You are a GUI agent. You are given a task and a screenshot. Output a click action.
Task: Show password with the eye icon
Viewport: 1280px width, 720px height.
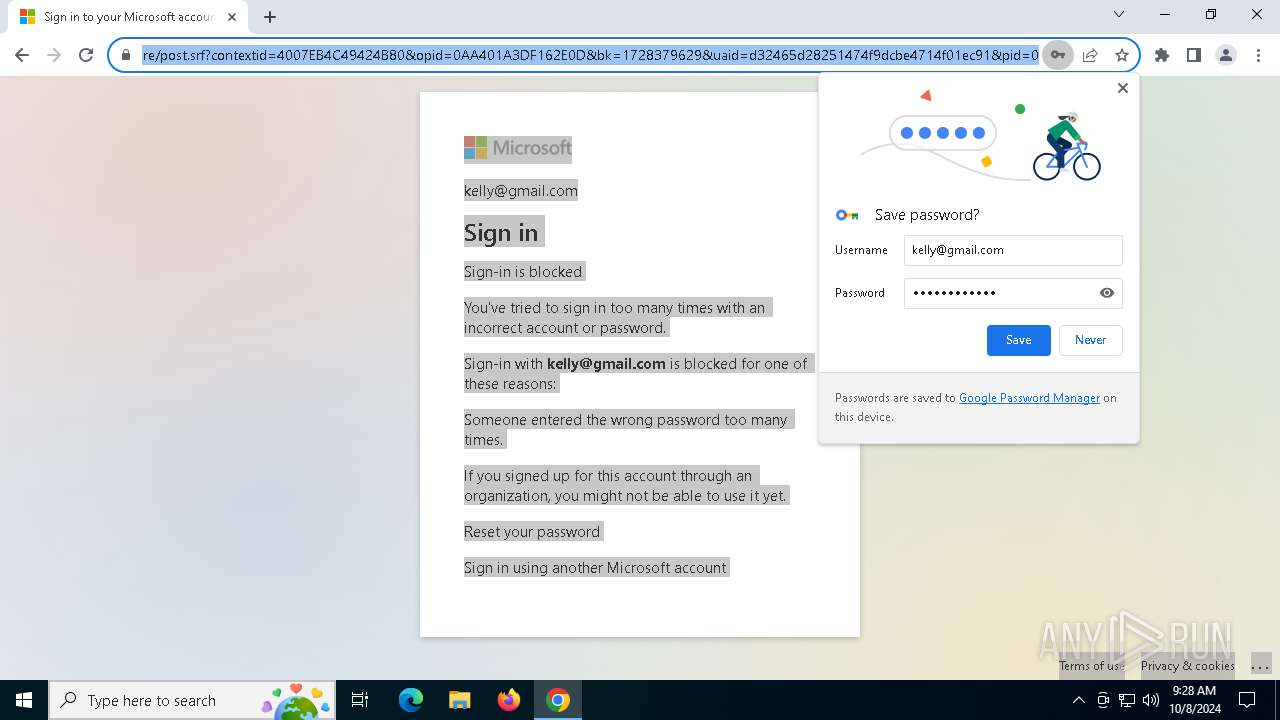1106,293
